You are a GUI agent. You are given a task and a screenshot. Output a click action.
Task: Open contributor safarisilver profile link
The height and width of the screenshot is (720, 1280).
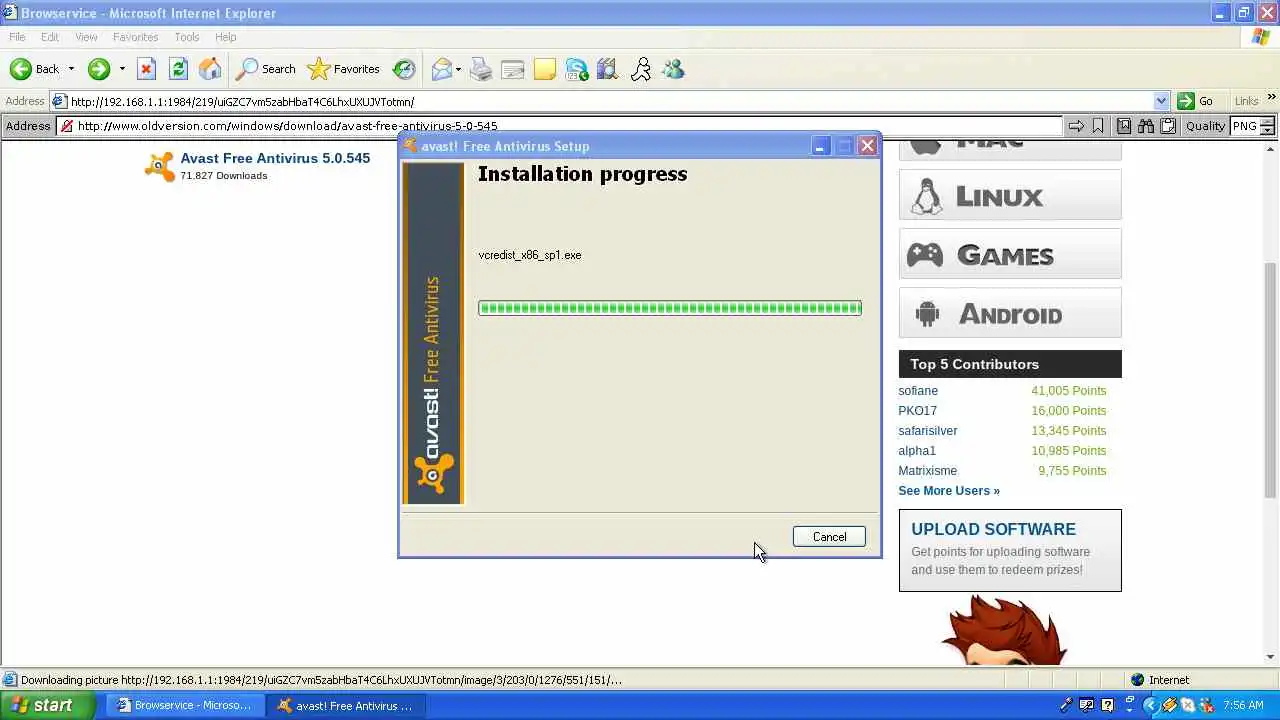(928, 431)
